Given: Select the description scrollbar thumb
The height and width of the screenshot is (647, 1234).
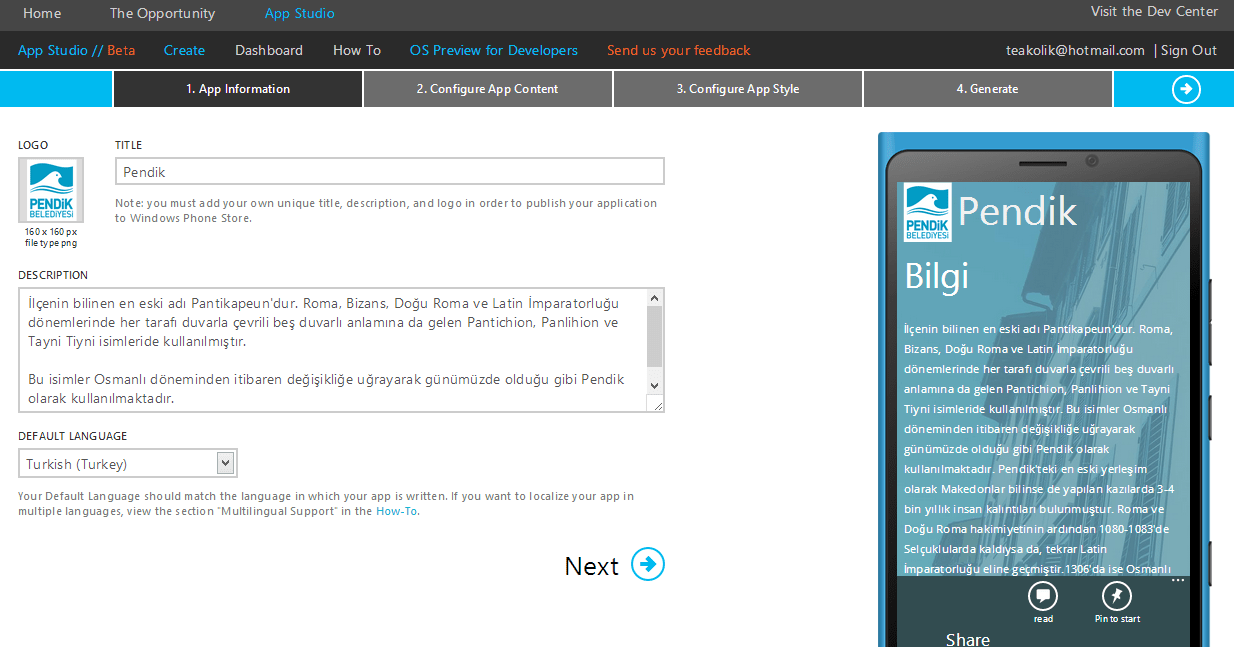Looking at the screenshot, I should tap(654, 336).
